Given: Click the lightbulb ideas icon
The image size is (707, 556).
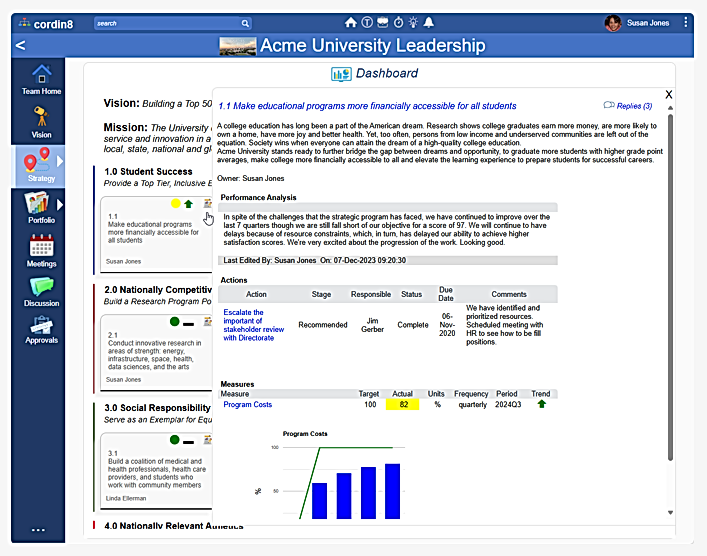Looking at the screenshot, I should [x=413, y=23].
